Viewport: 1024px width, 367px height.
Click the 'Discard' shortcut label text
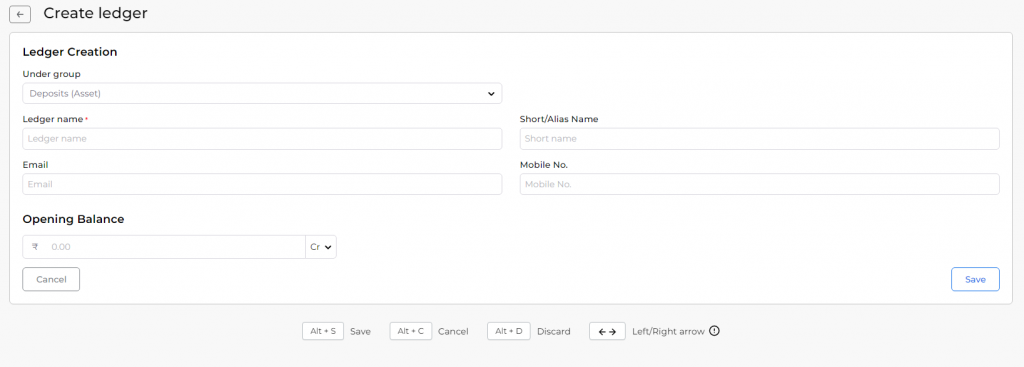pos(554,332)
